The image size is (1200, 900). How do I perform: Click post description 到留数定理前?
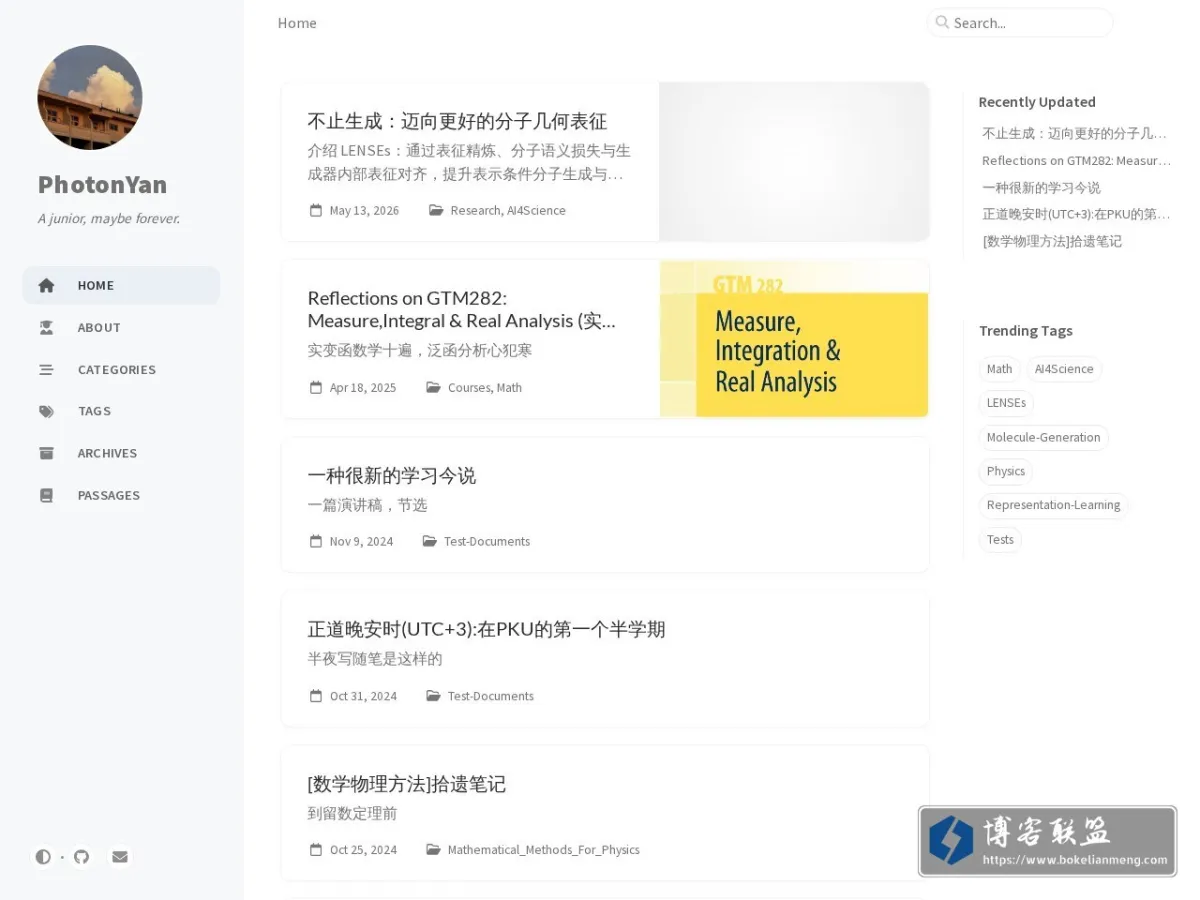pyautogui.click(x=352, y=813)
